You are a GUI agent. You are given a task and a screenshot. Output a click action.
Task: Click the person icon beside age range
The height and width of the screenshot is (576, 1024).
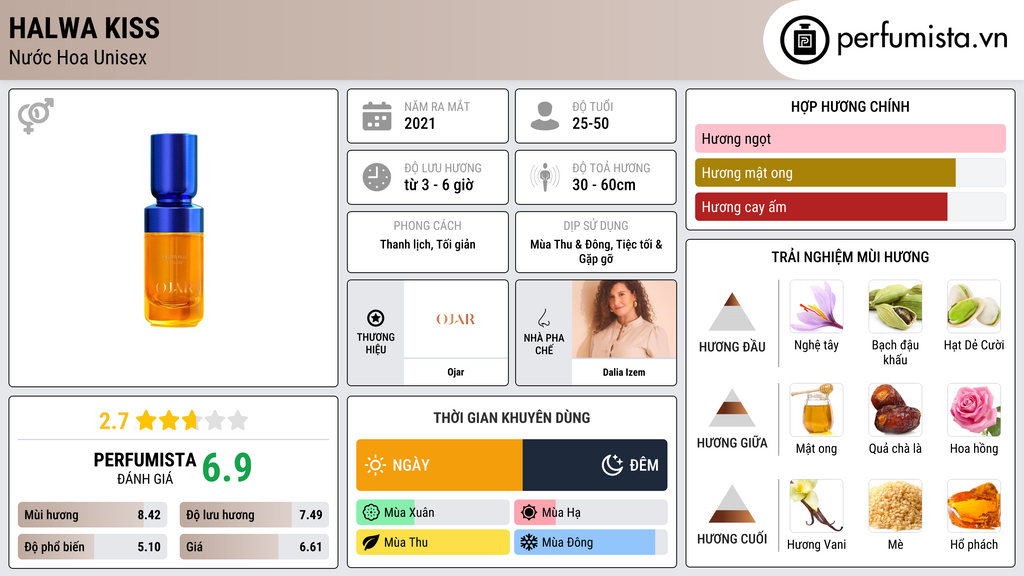point(545,116)
